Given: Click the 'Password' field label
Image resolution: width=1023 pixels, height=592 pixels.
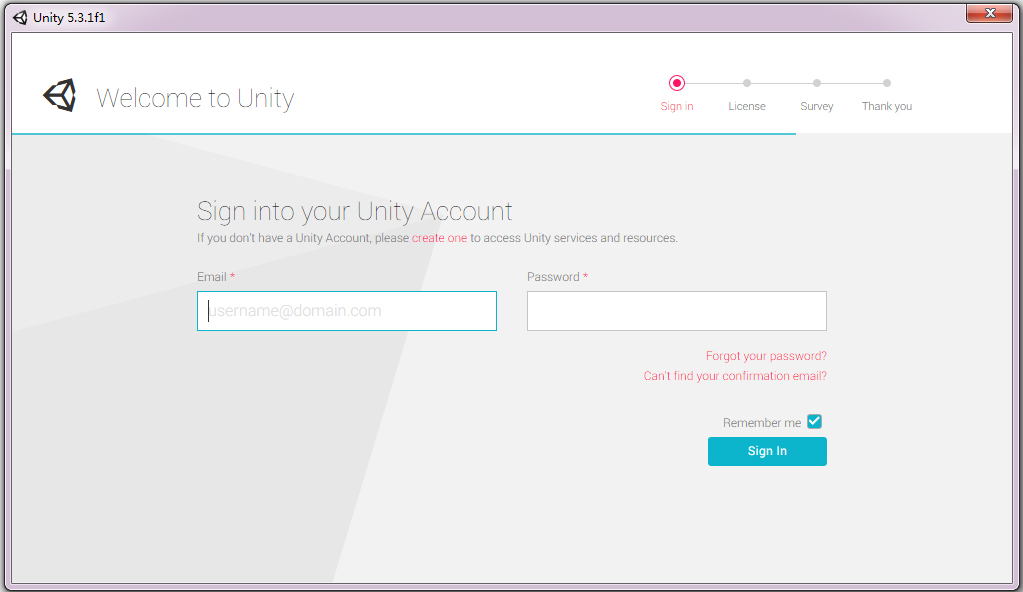Looking at the screenshot, I should point(553,277).
